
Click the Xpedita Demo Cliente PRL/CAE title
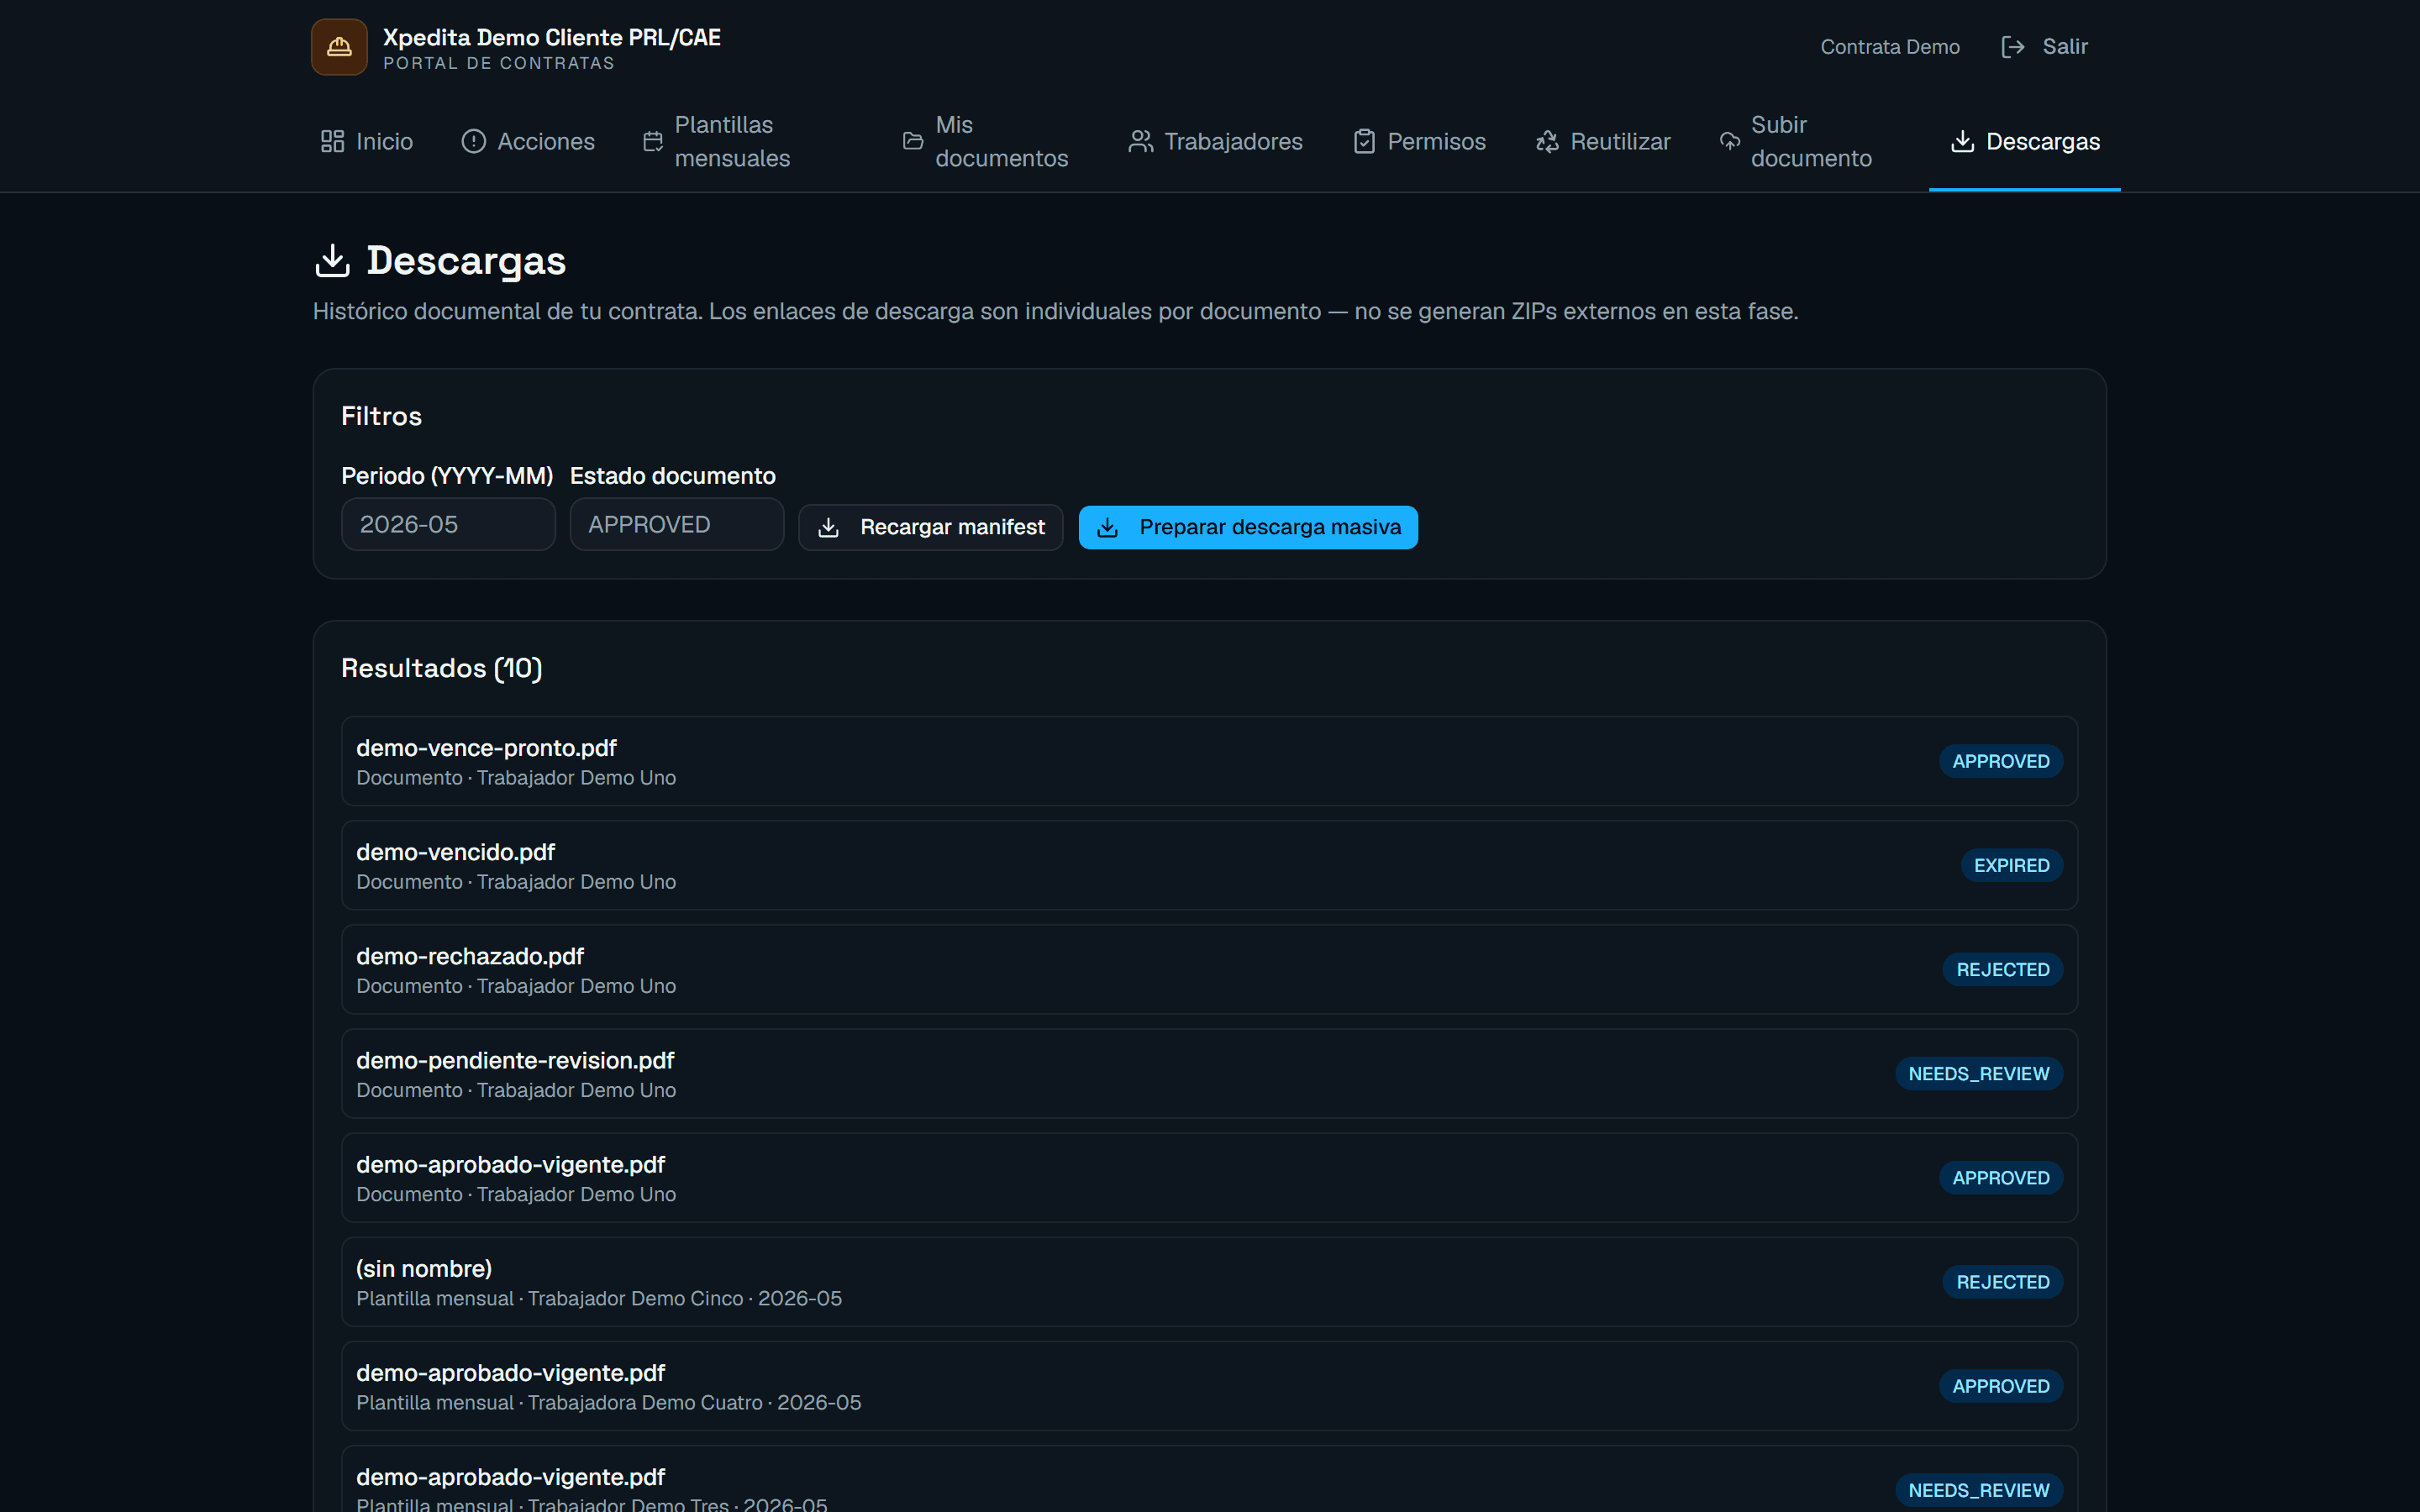tap(552, 37)
